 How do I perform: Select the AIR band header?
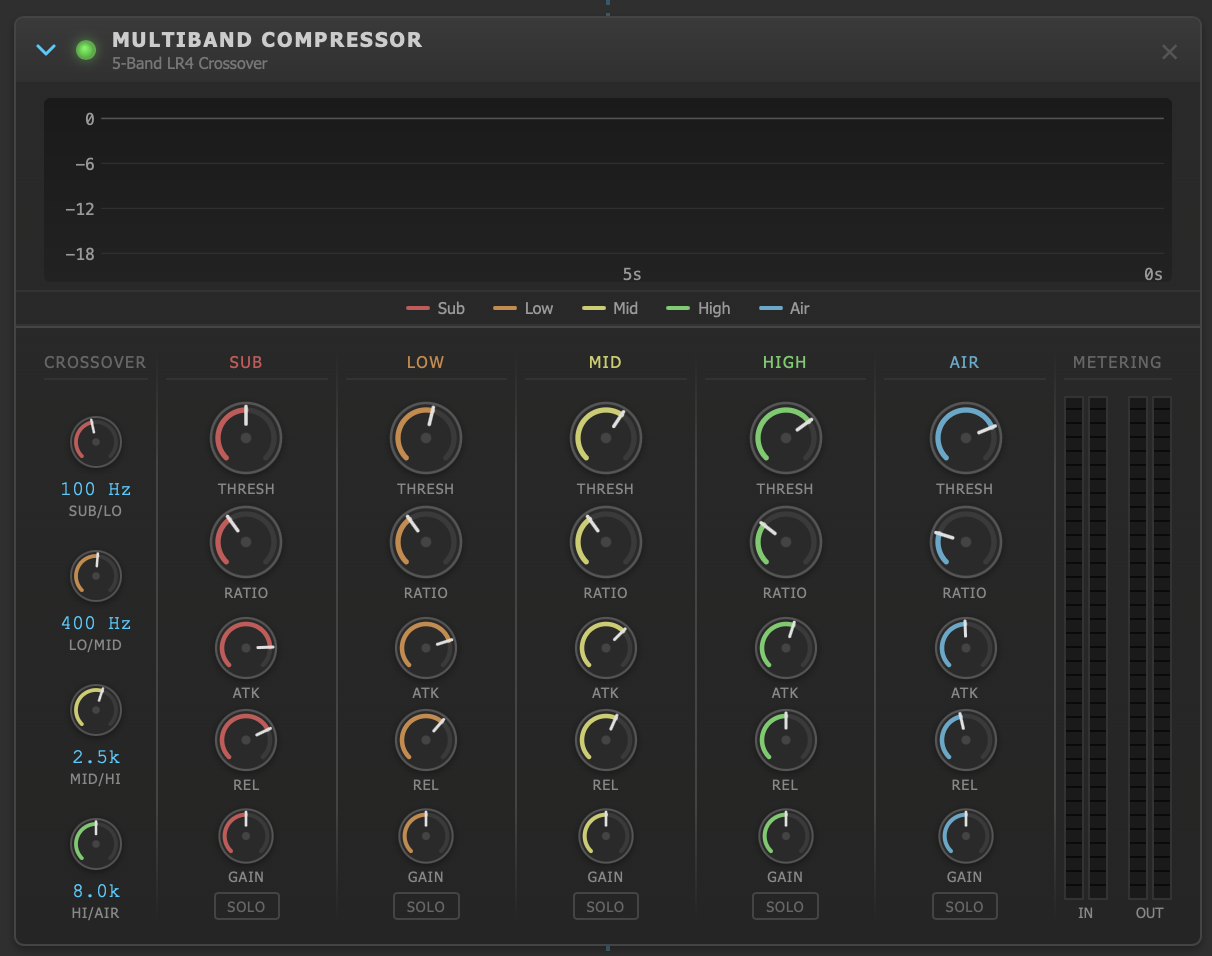tap(964, 362)
